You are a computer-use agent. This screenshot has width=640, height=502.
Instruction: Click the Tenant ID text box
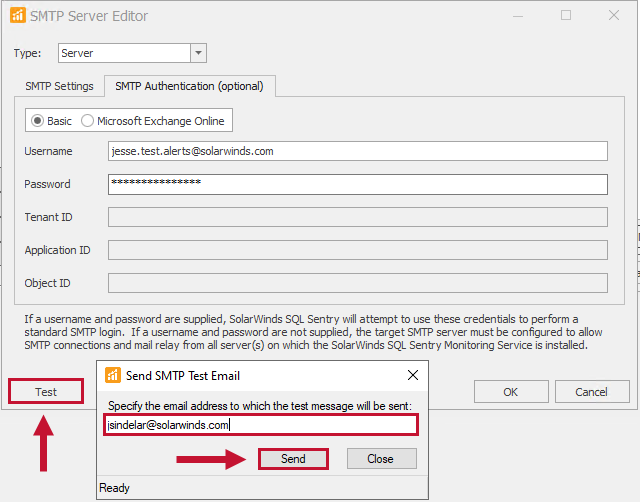(x=357, y=217)
